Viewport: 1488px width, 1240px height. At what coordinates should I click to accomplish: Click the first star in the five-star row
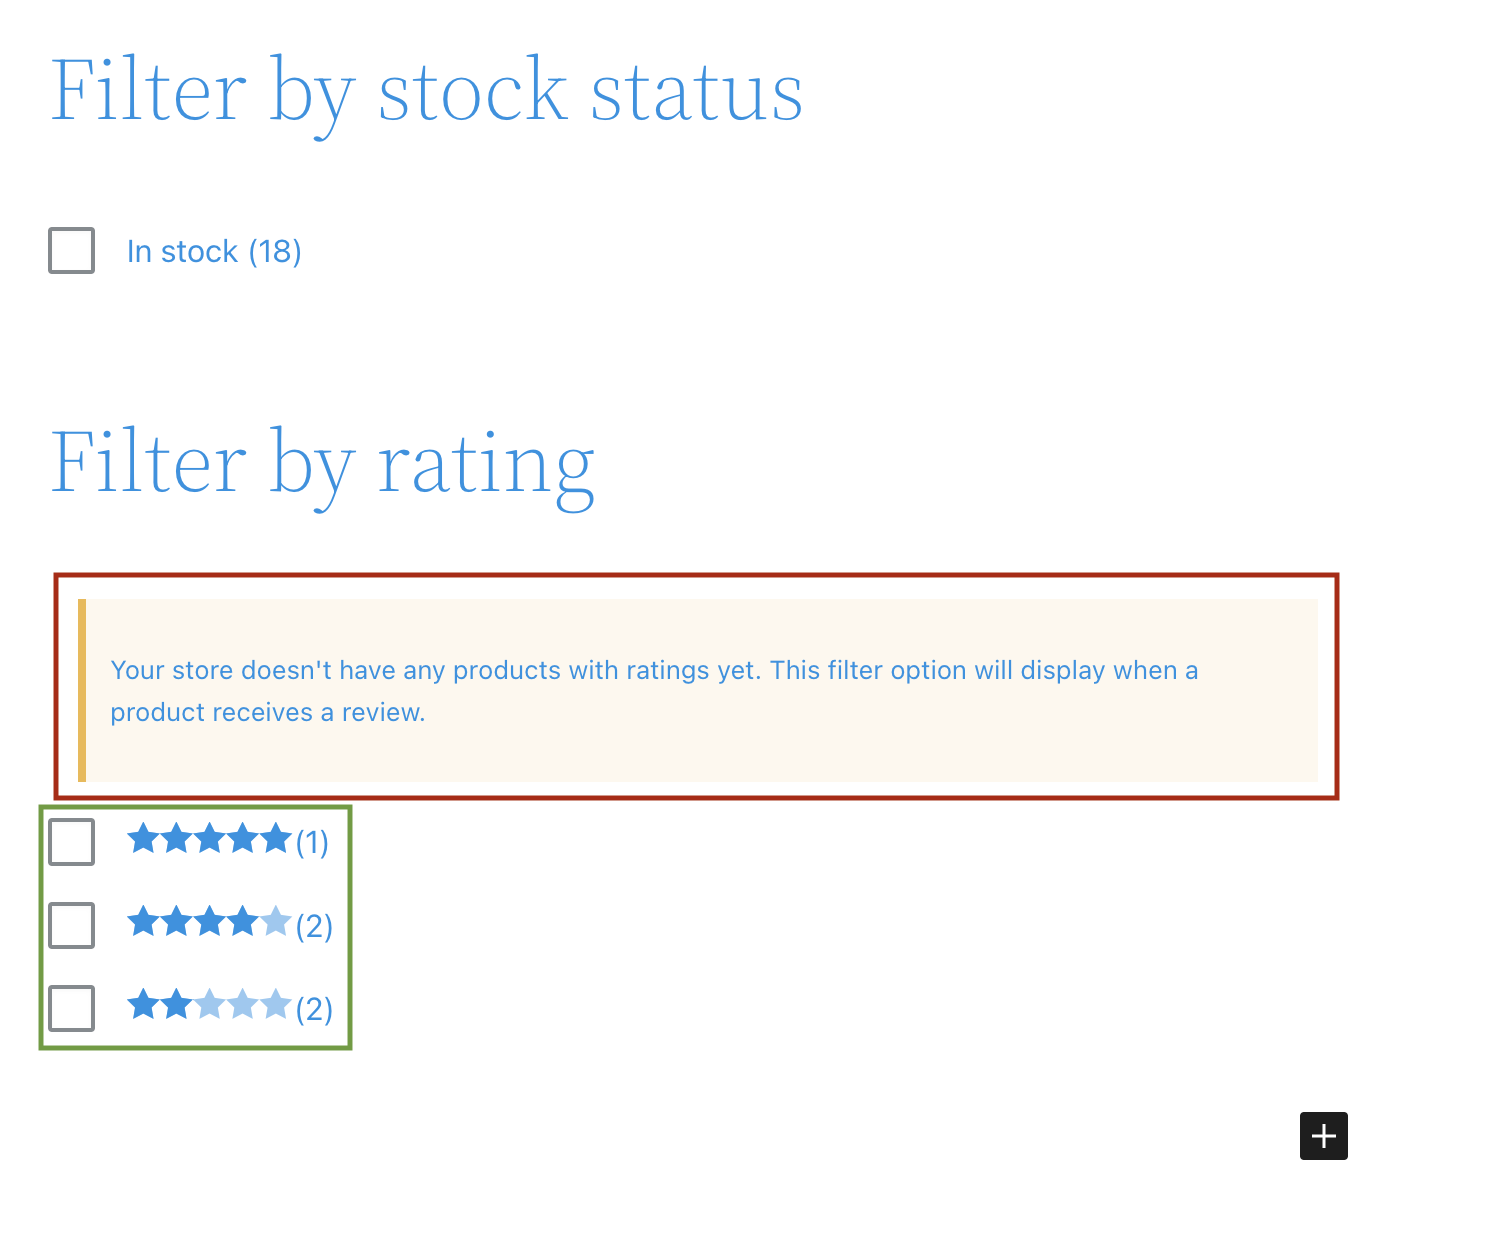(143, 840)
